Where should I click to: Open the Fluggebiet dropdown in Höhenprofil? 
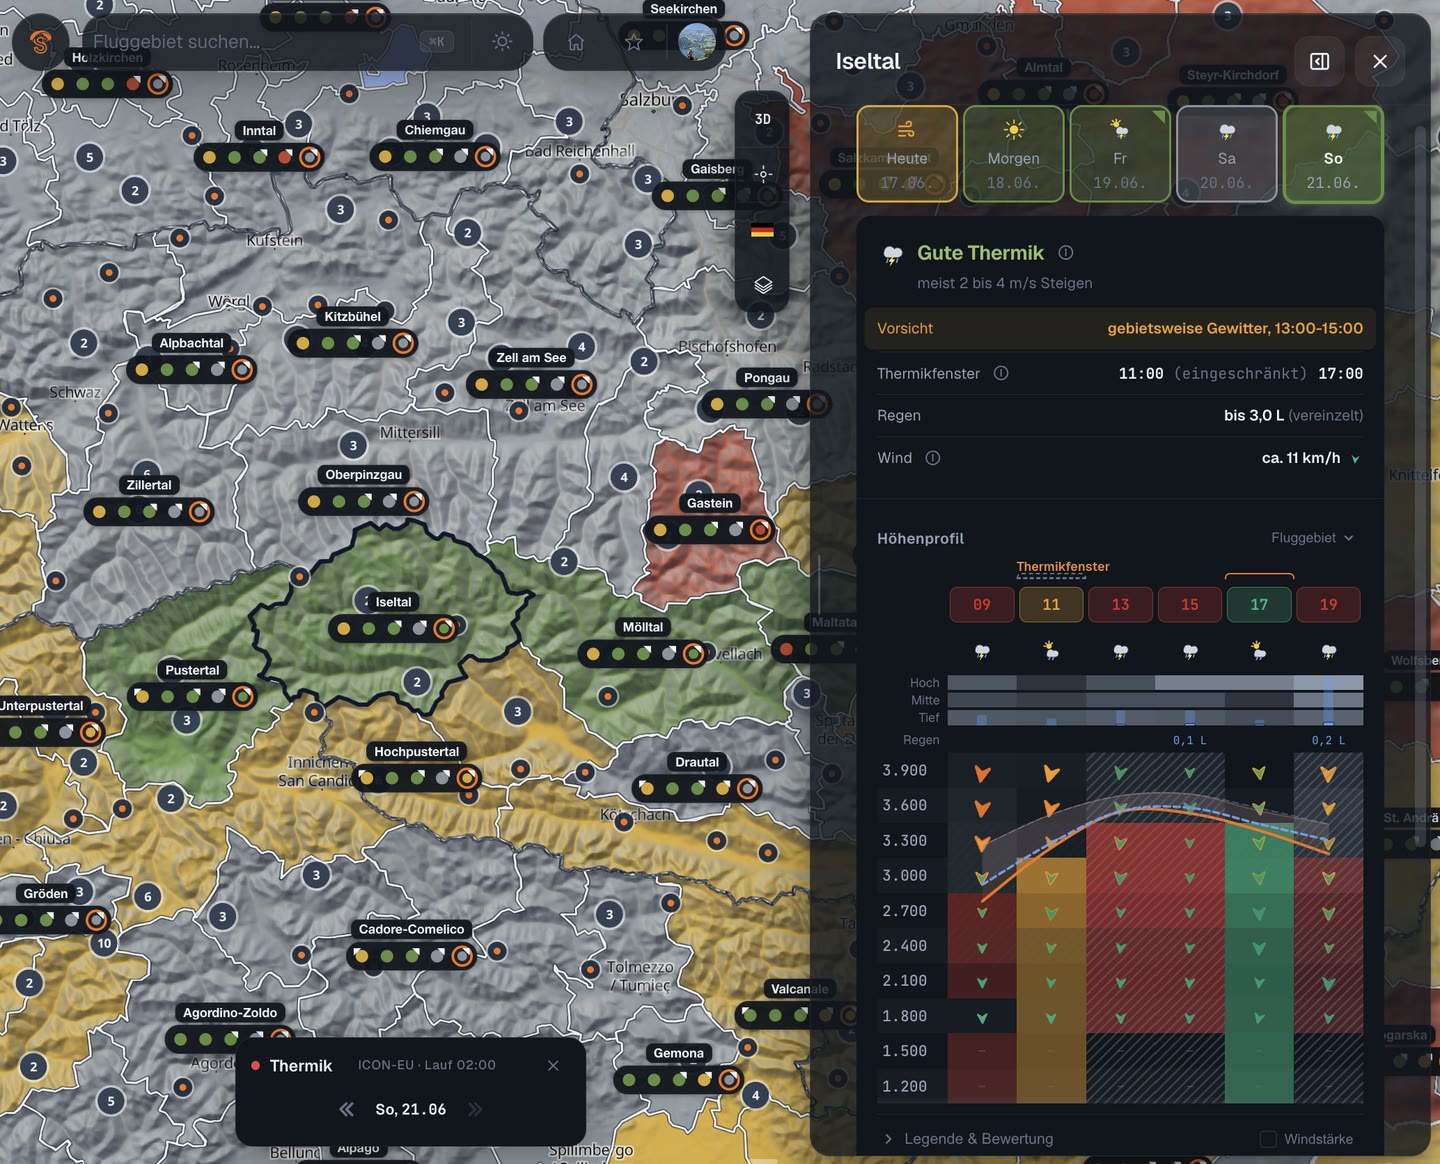coord(1312,538)
